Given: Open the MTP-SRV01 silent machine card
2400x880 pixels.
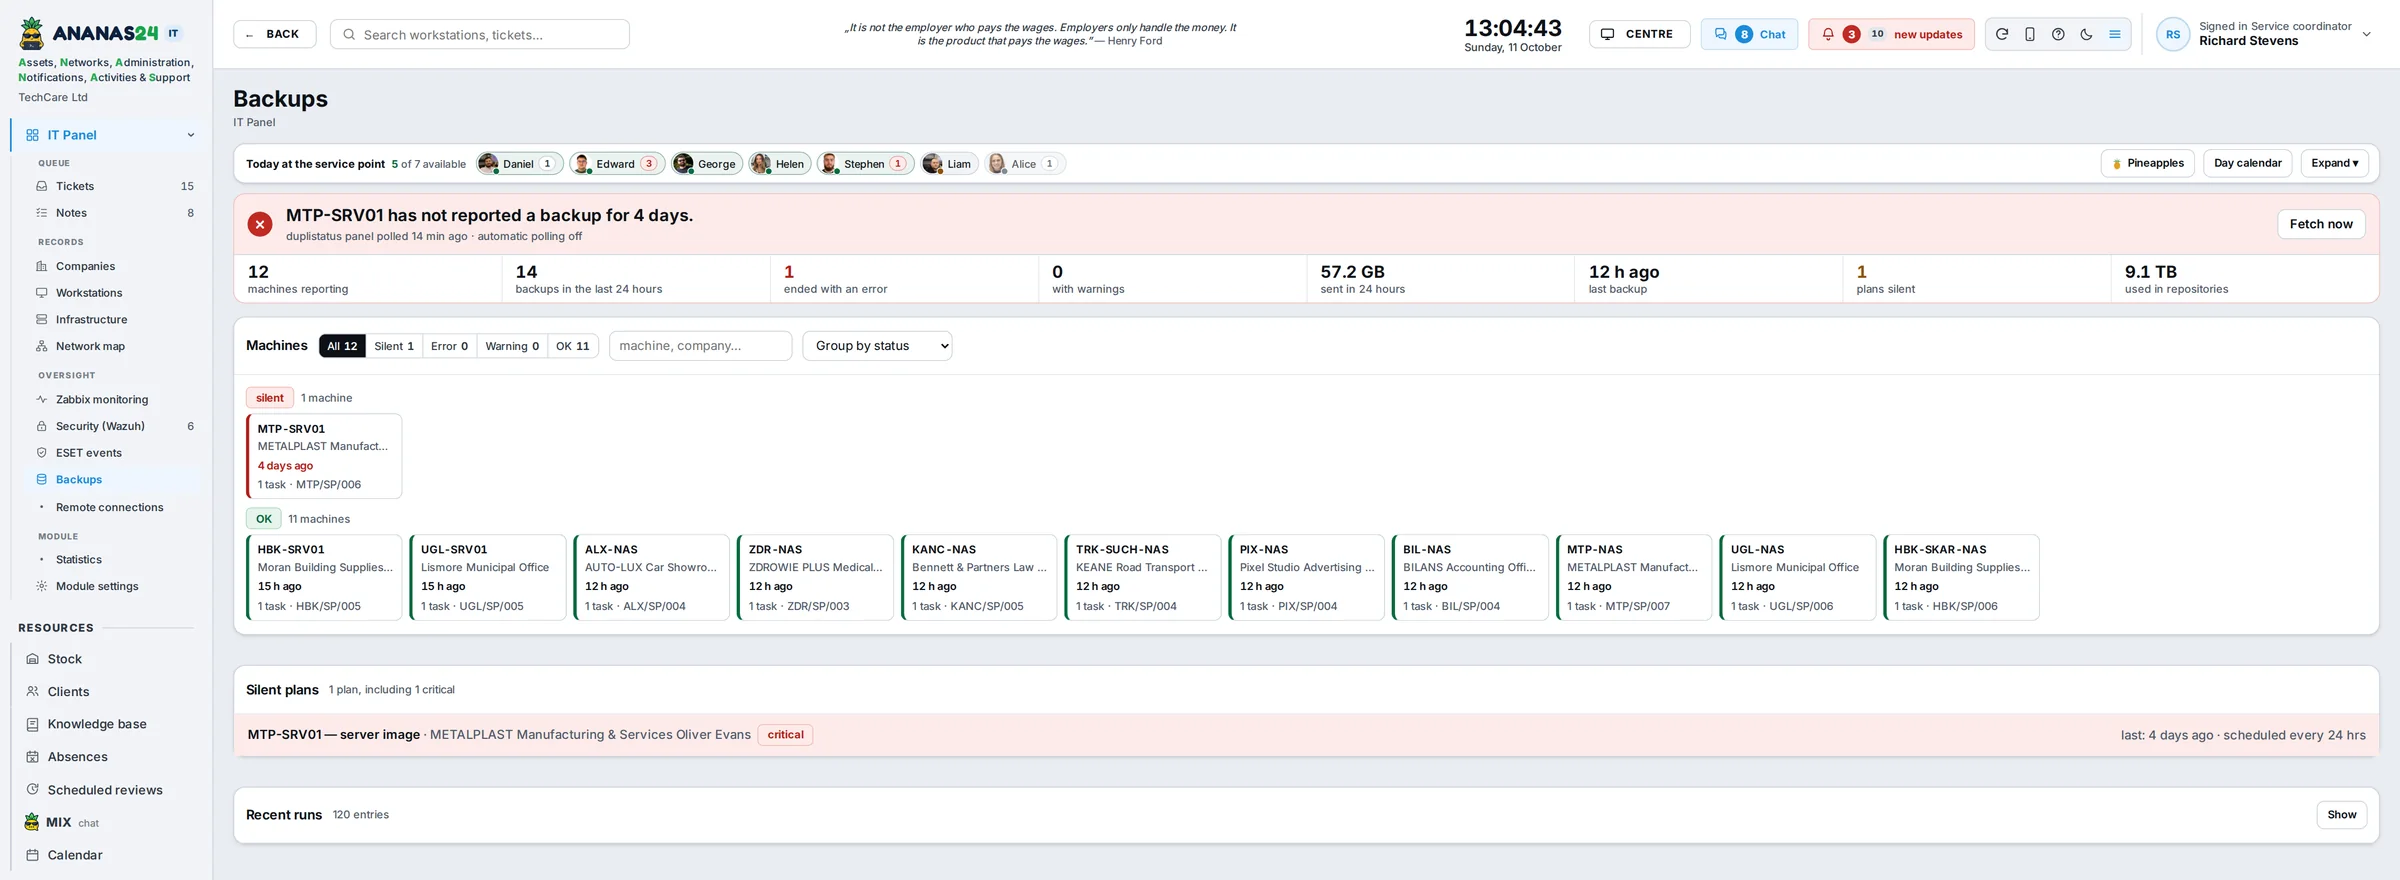Looking at the screenshot, I should coord(324,456).
